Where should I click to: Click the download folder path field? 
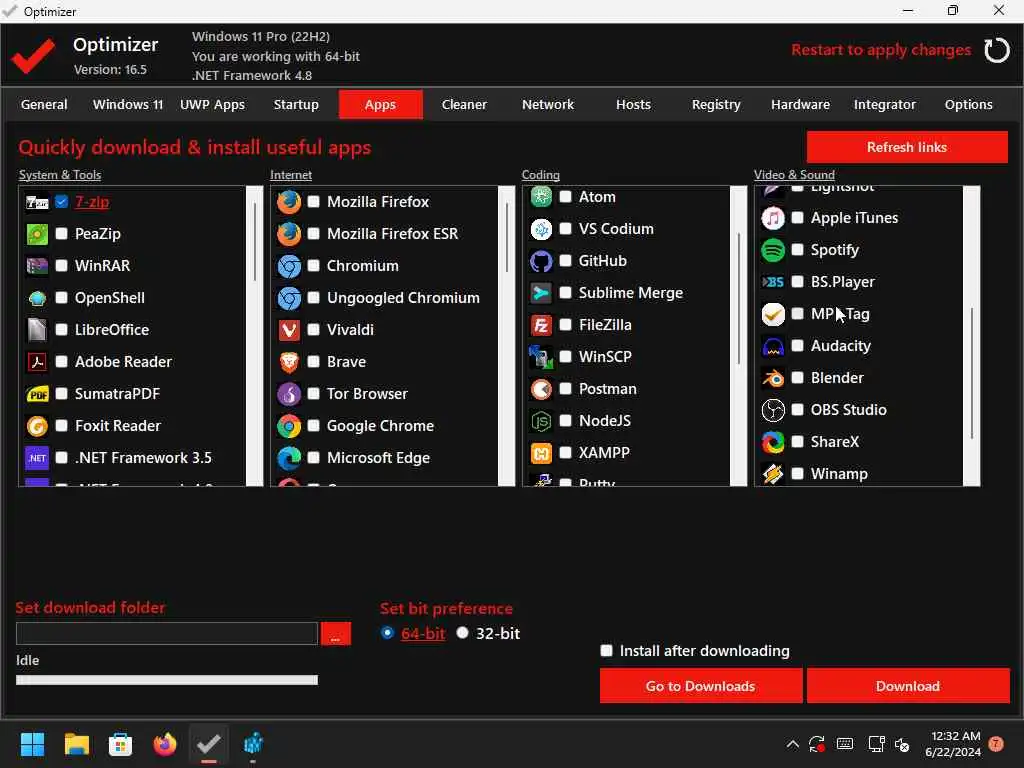click(x=167, y=633)
